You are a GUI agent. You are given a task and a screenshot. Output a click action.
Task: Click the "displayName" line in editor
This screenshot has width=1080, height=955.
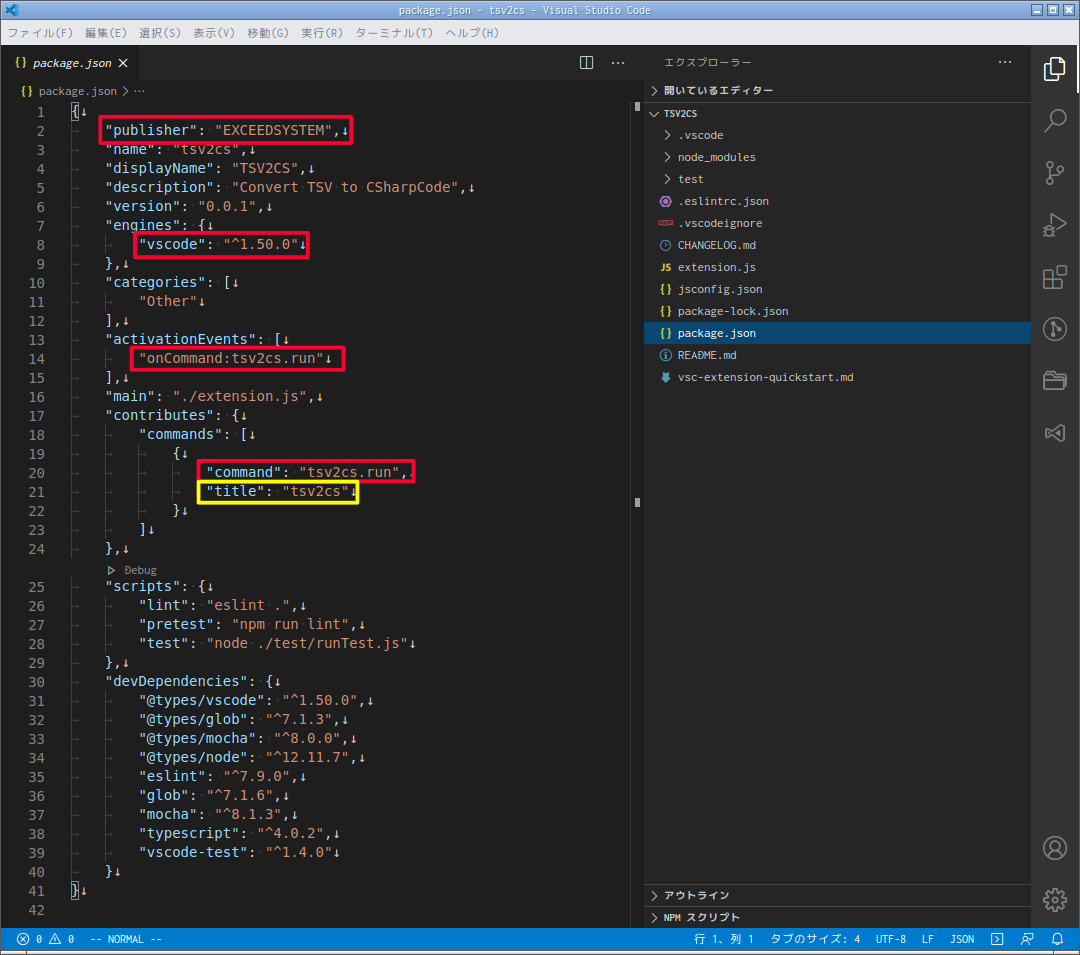[x=209, y=169]
